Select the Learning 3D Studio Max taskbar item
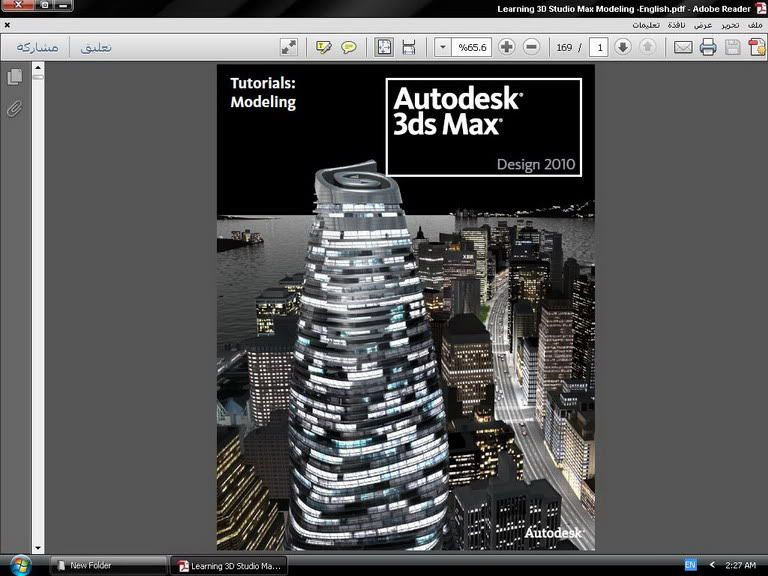This screenshot has width=768, height=576. point(228,566)
